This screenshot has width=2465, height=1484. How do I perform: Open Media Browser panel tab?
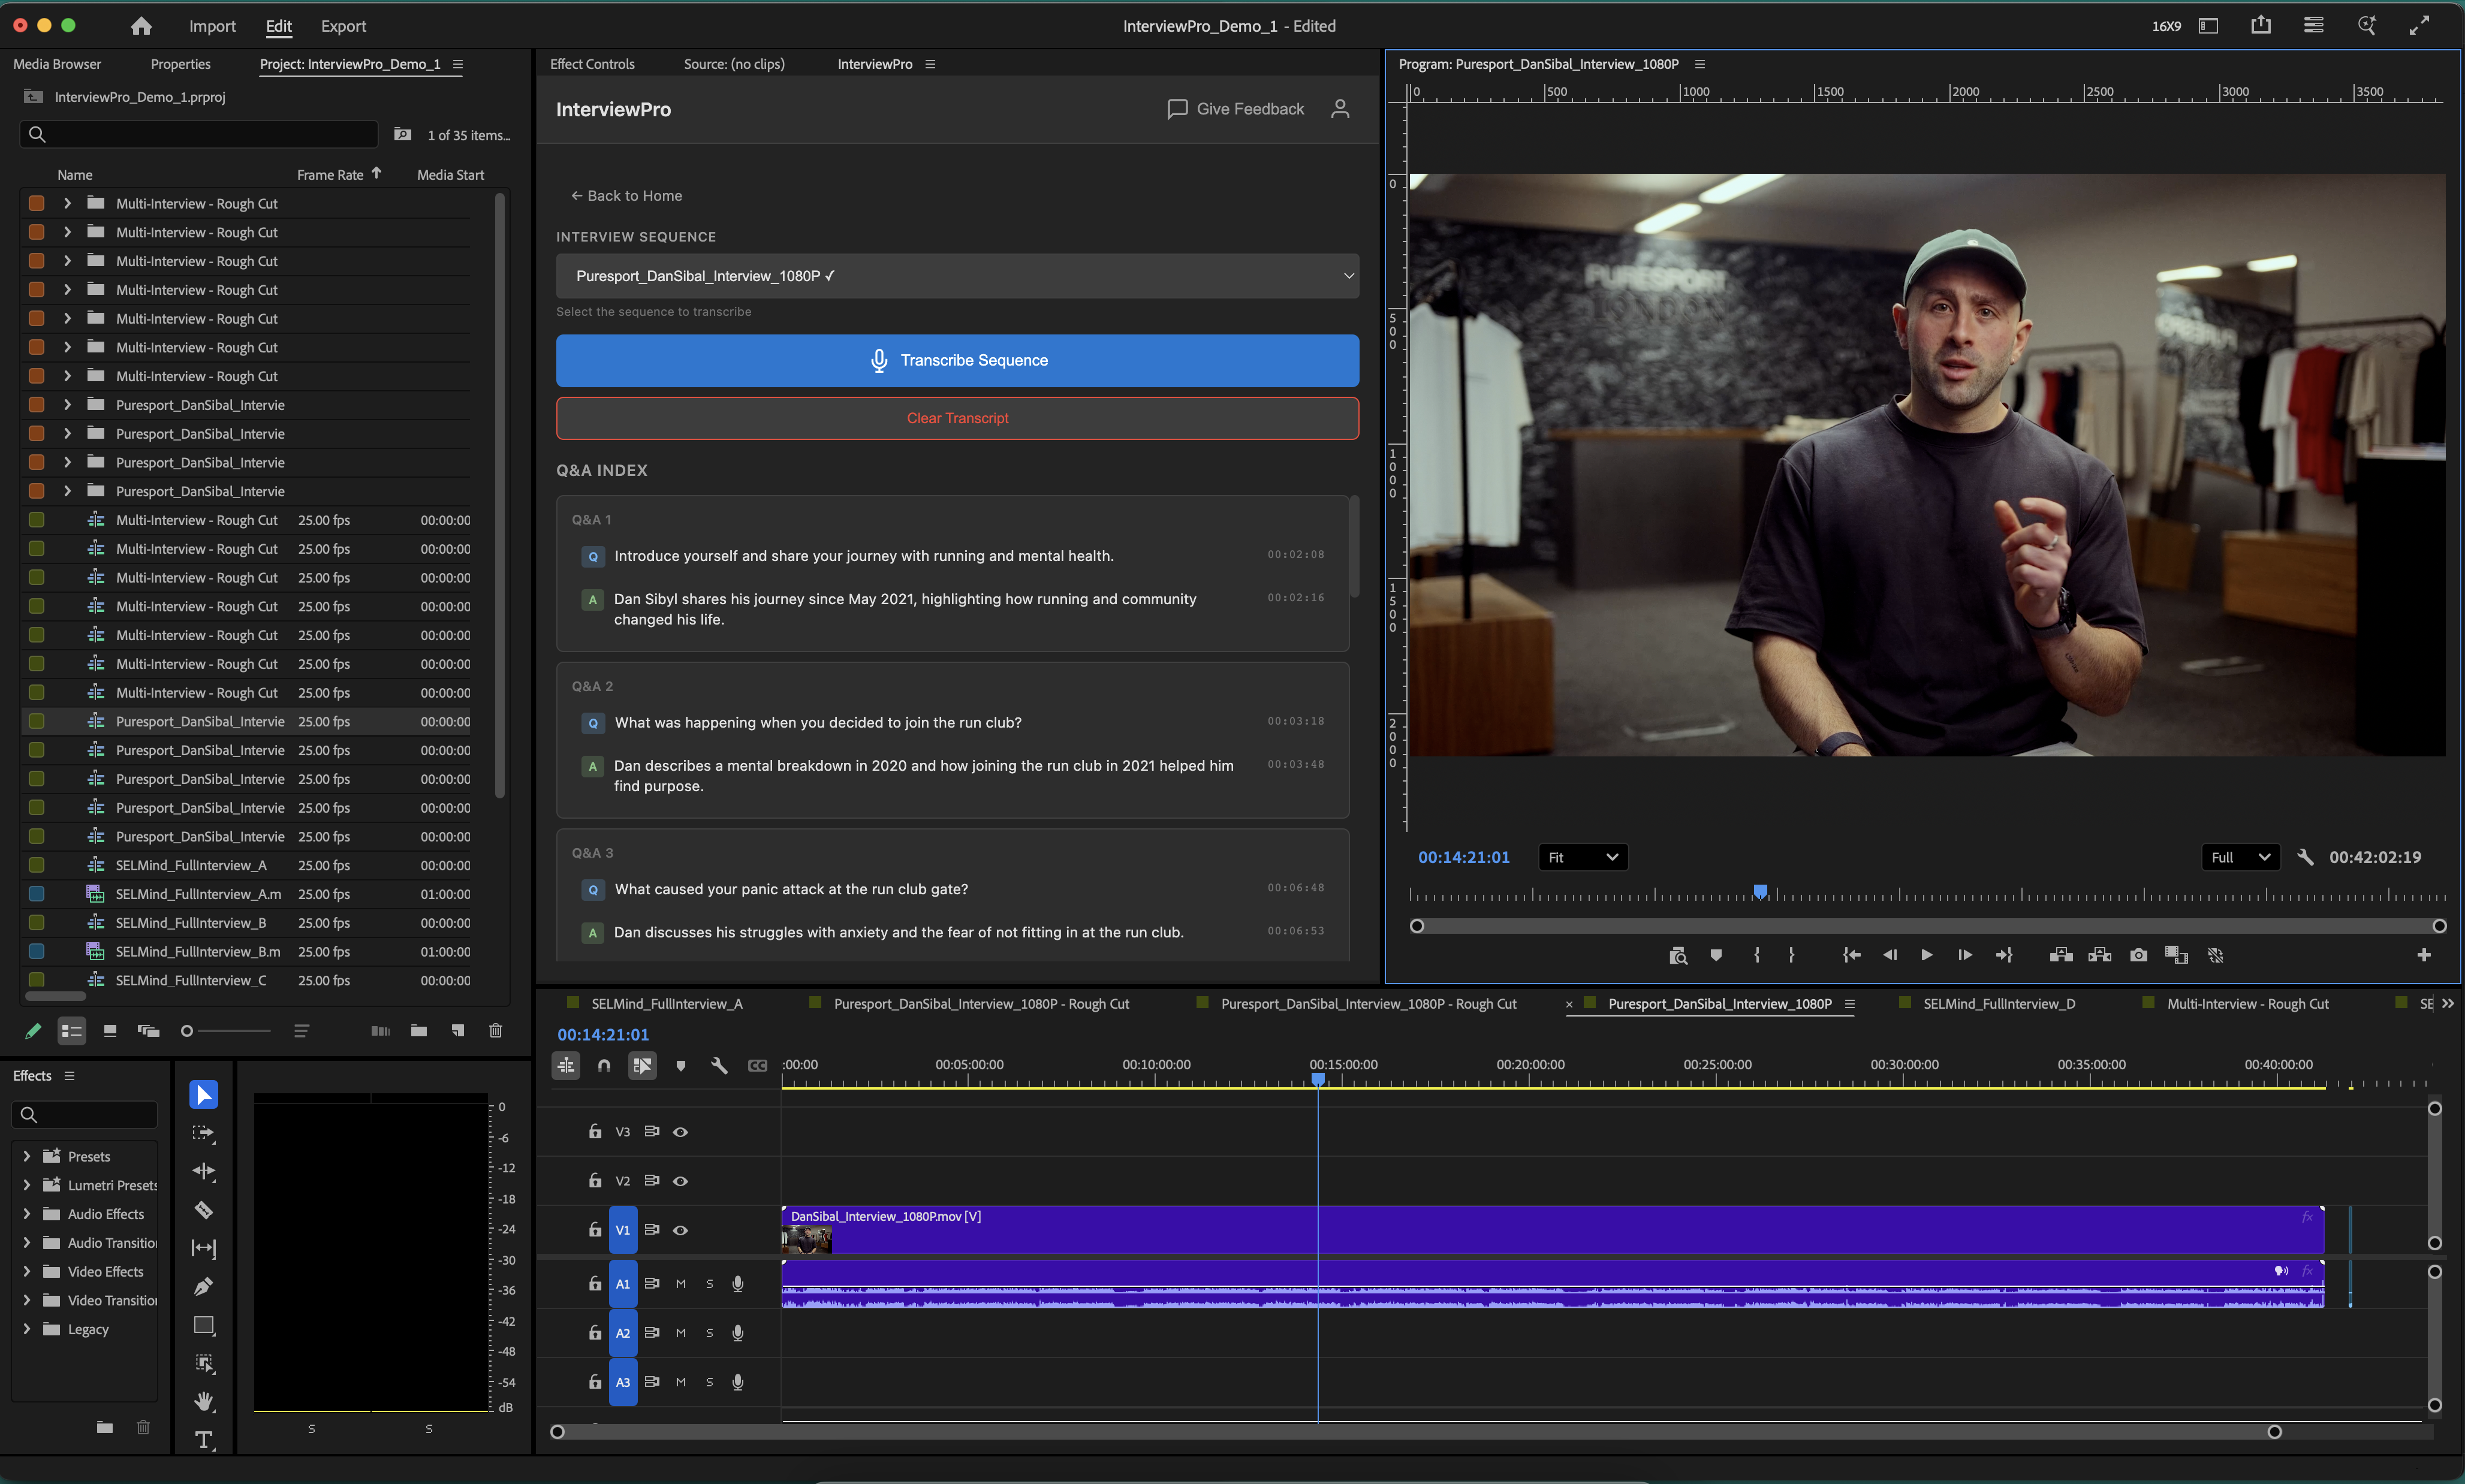(57, 64)
